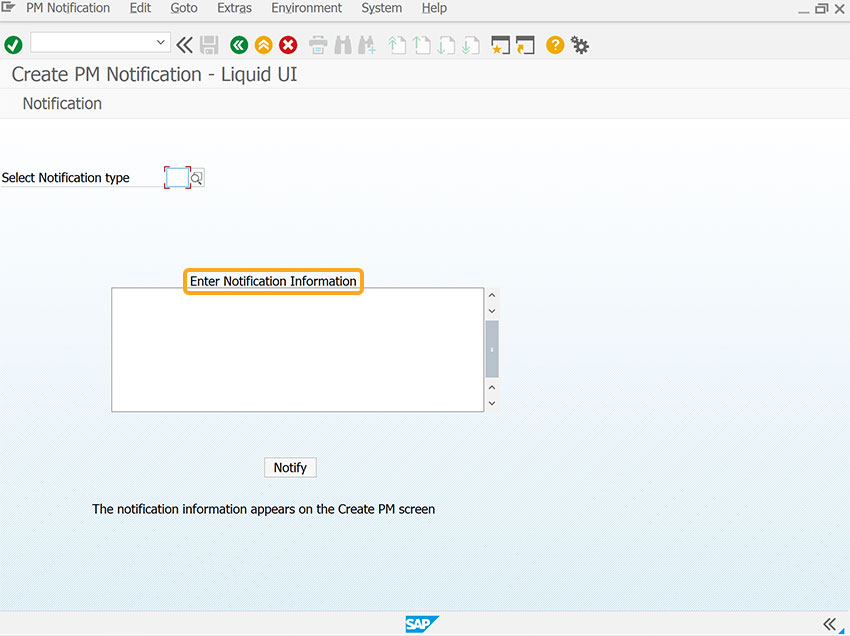
Task: Click the text area's scrollbar thumb
Action: (492, 349)
